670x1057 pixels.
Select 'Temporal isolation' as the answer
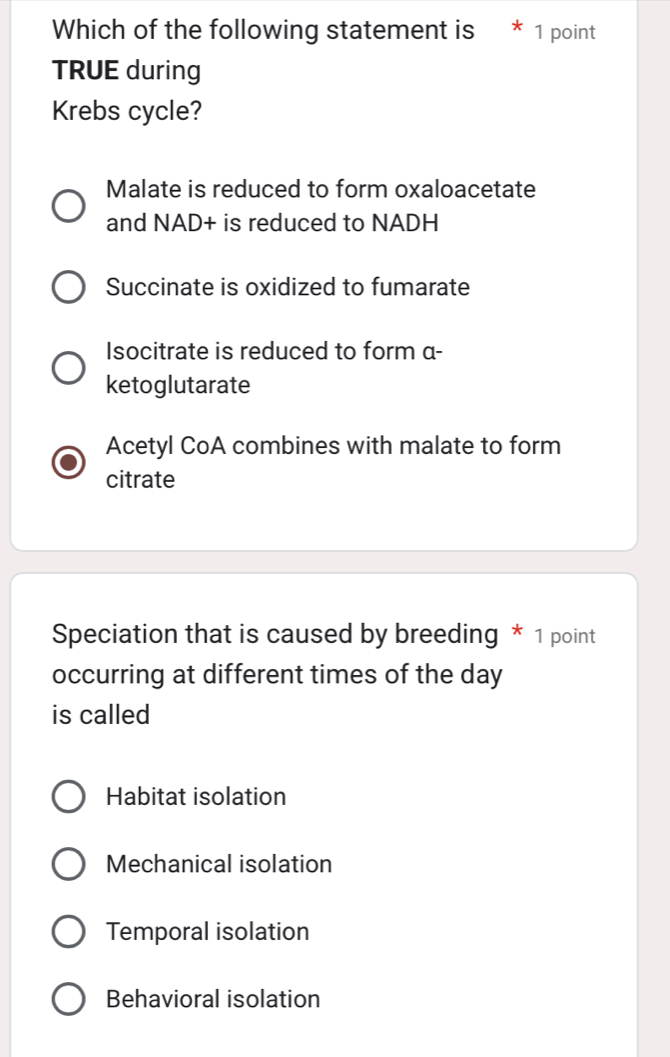tap(67, 931)
